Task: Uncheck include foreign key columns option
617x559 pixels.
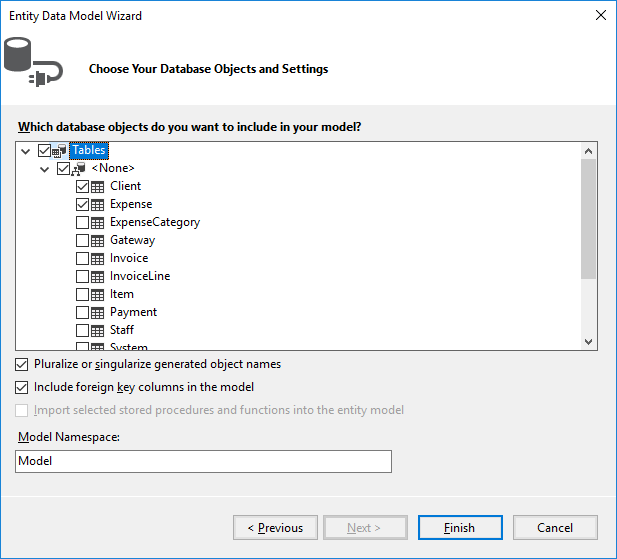Action: coord(23,387)
